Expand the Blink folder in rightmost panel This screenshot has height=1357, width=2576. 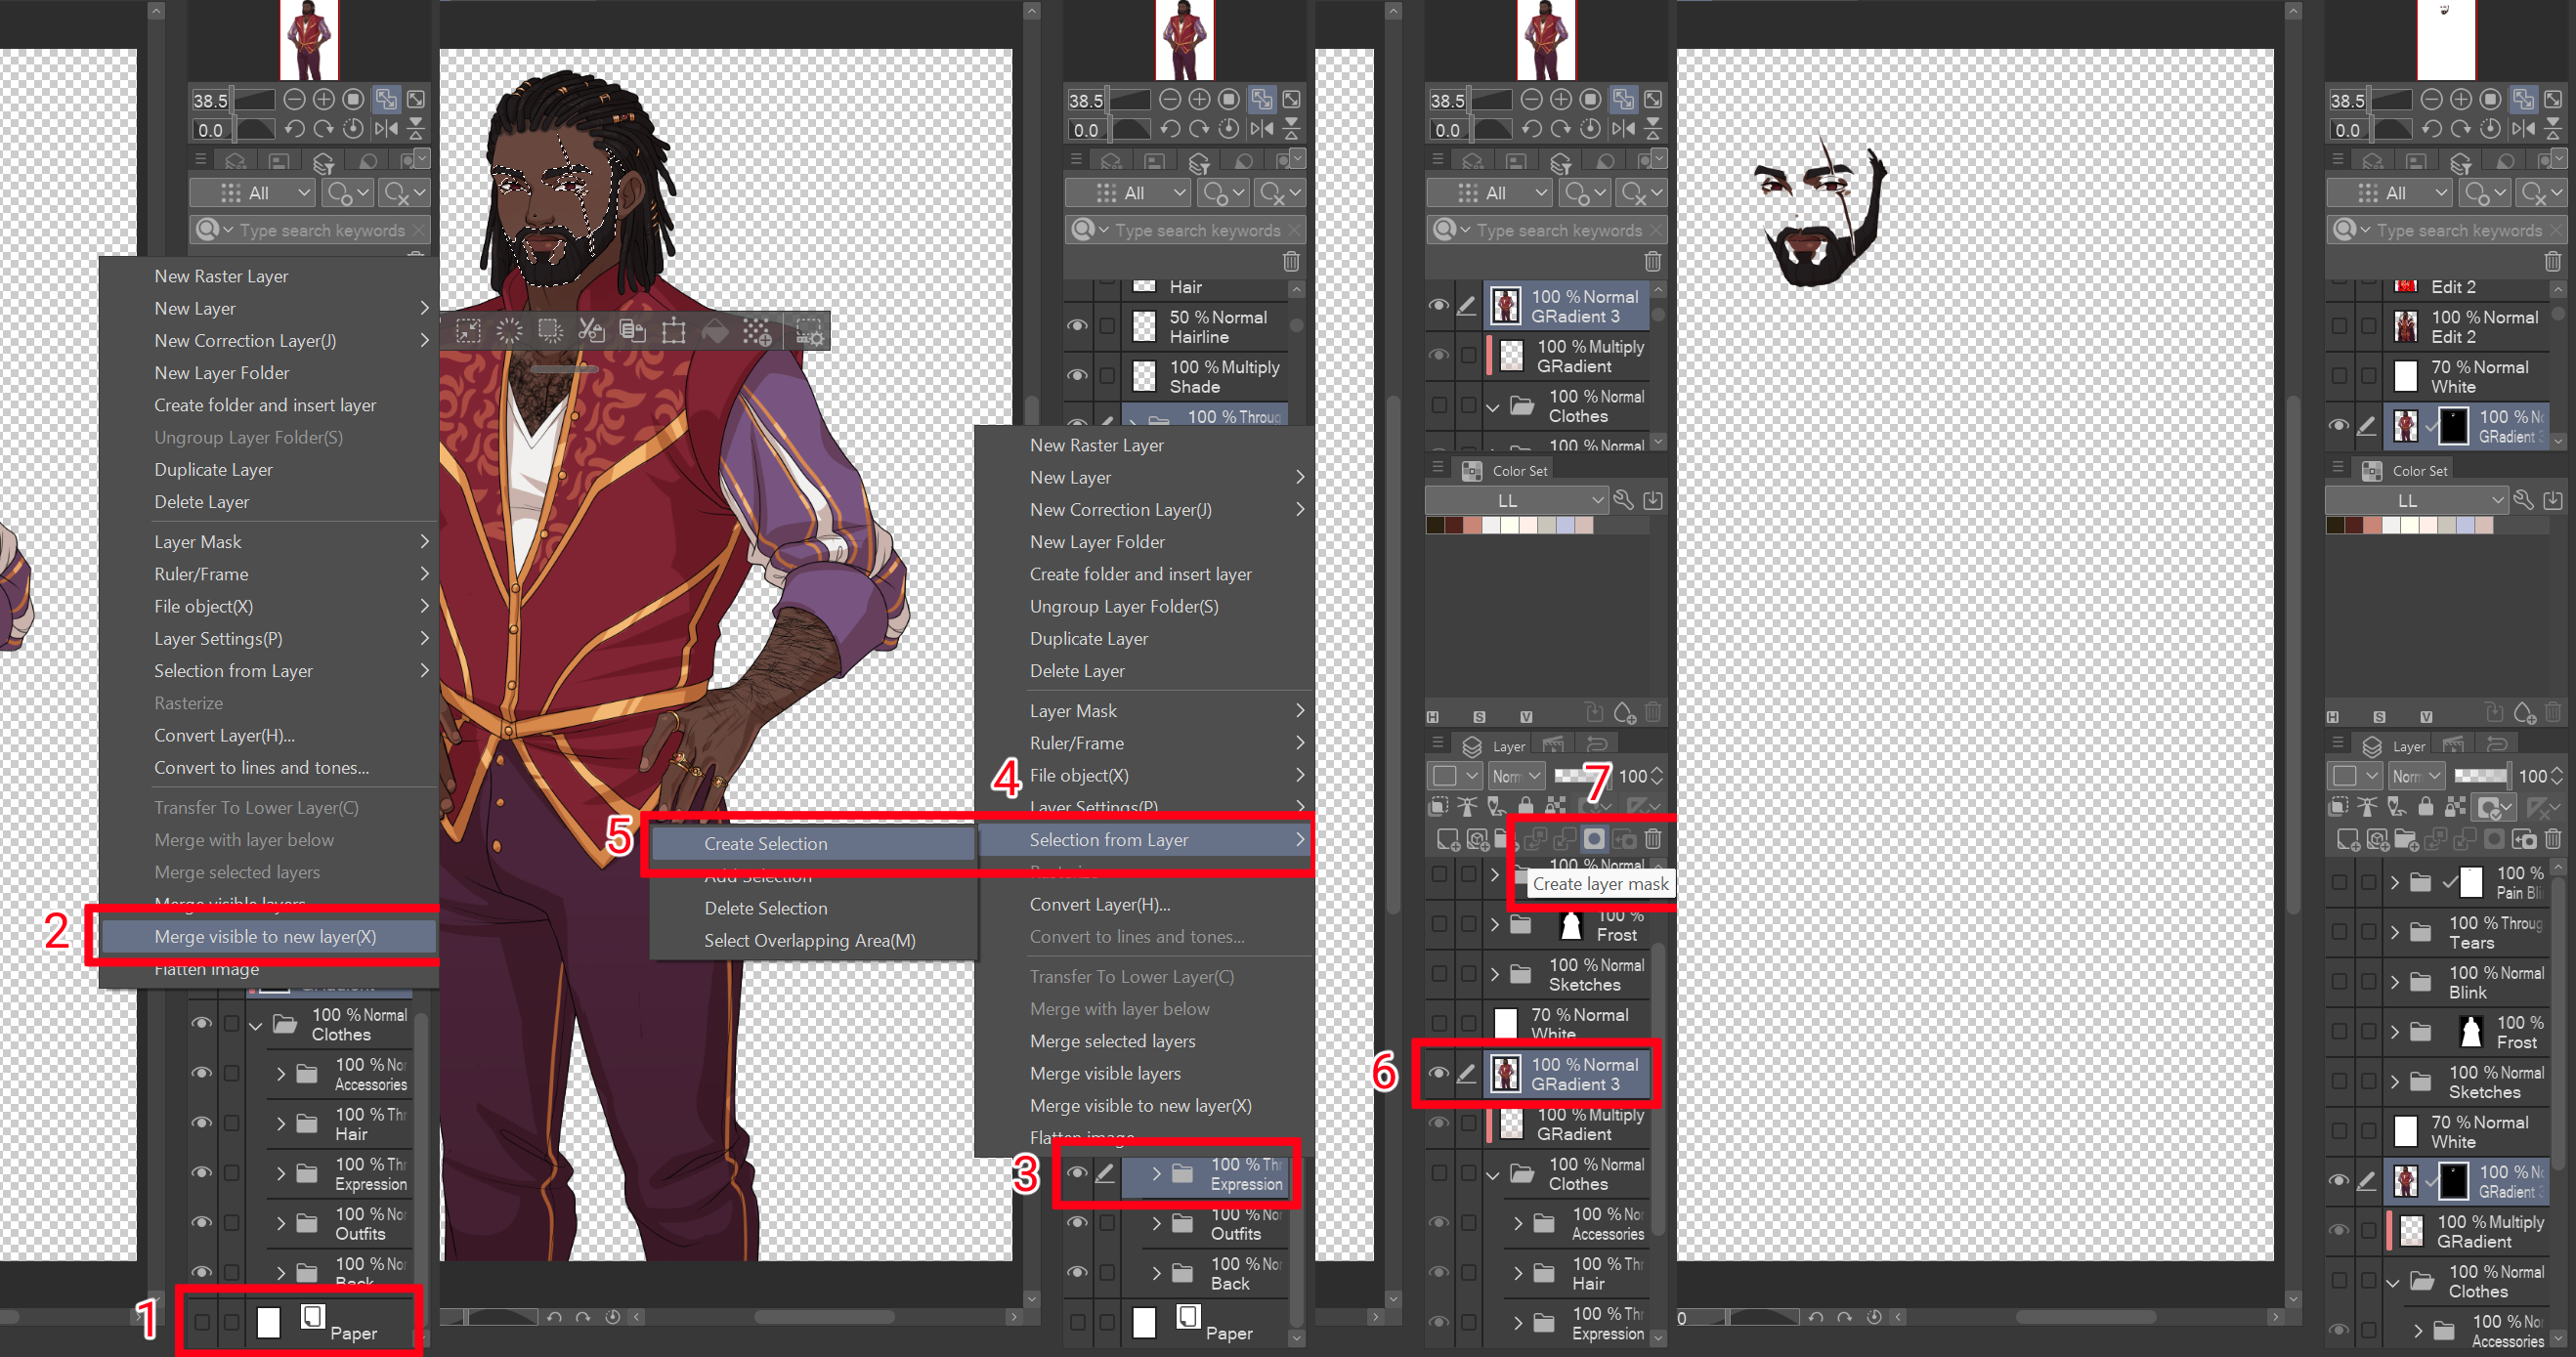(x=2394, y=982)
